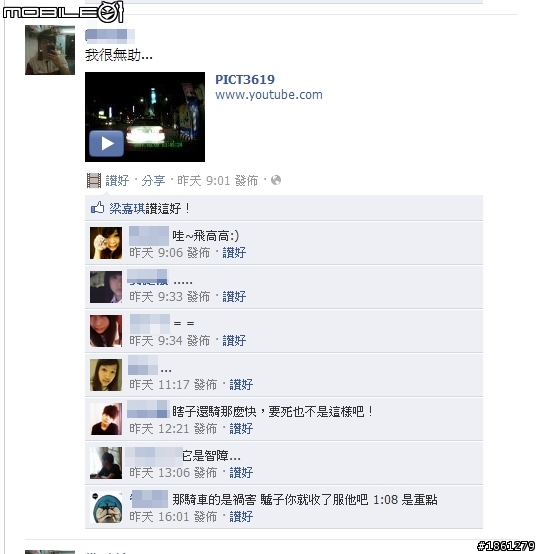This screenshot has width=542, height=554.
Task: Like the 哇~飛高高 comment
Action: (x=234, y=253)
